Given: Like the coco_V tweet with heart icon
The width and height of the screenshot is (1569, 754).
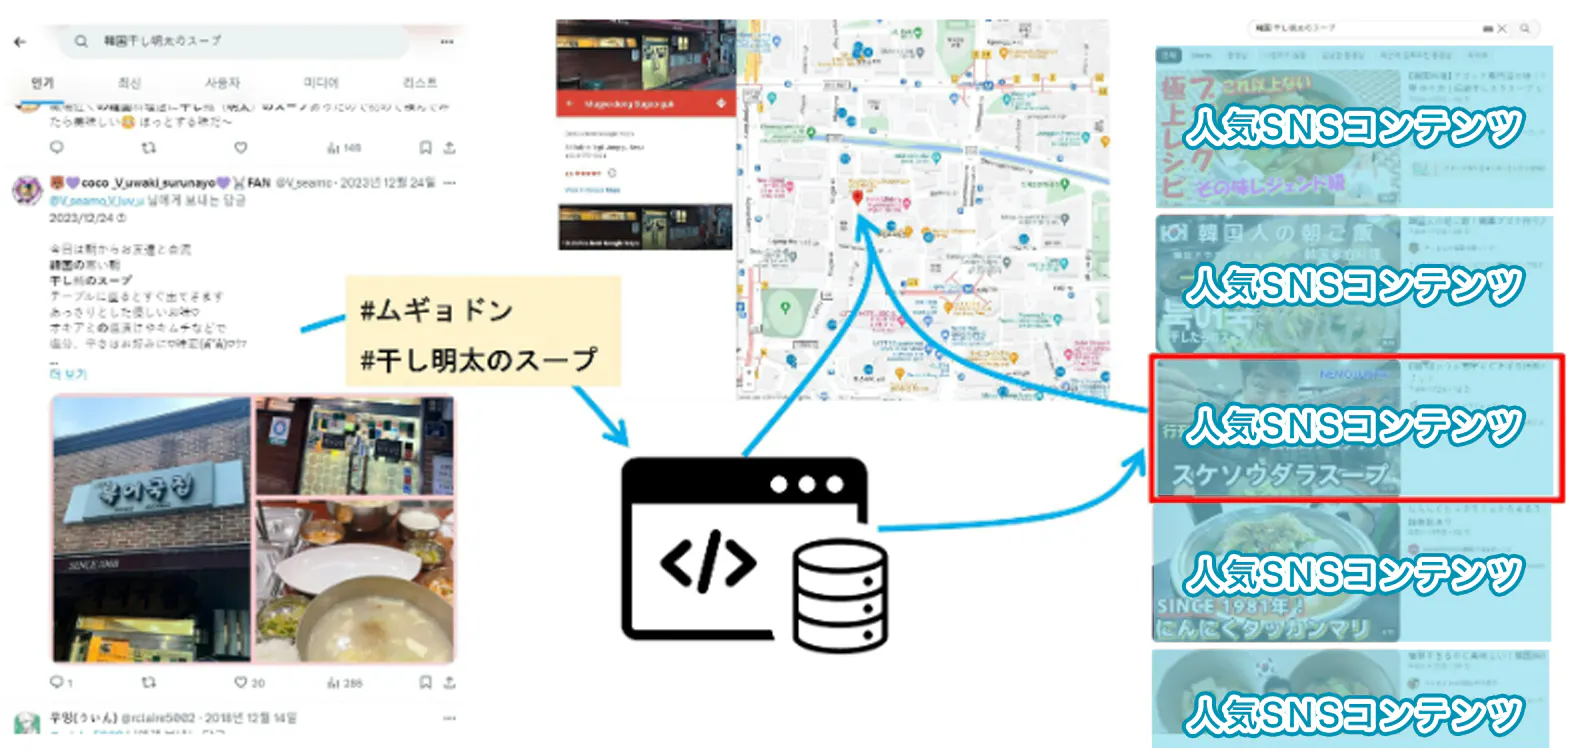Looking at the screenshot, I should (x=240, y=682).
